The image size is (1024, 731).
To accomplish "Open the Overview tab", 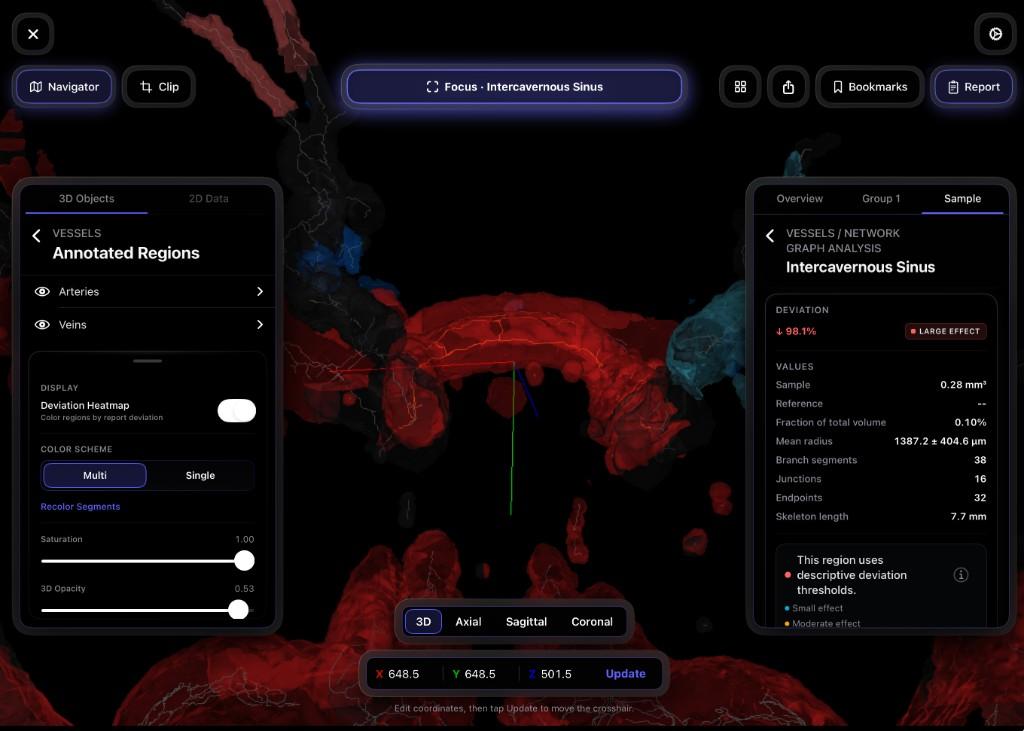I will (799, 199).
